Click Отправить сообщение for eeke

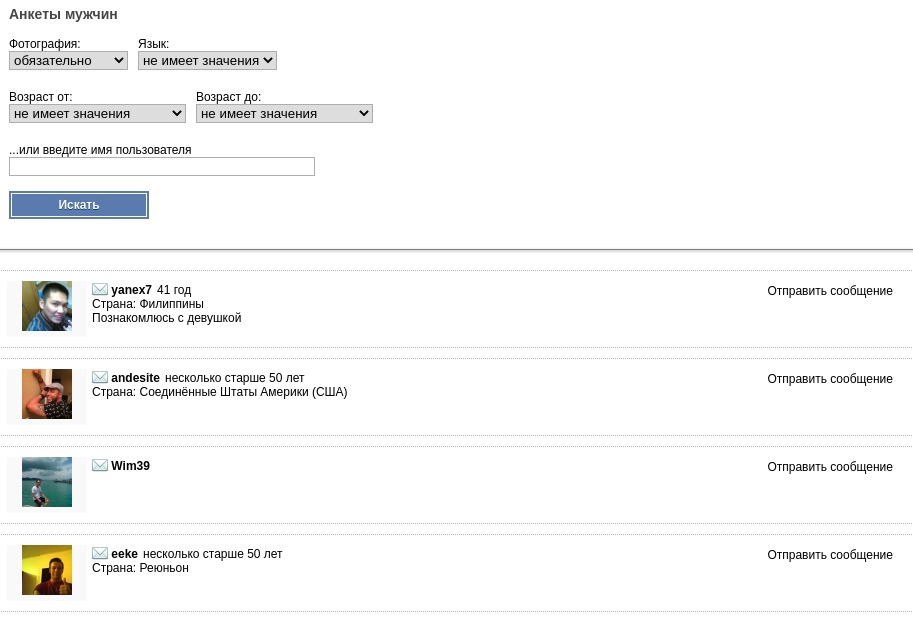(x=830, y=555)
